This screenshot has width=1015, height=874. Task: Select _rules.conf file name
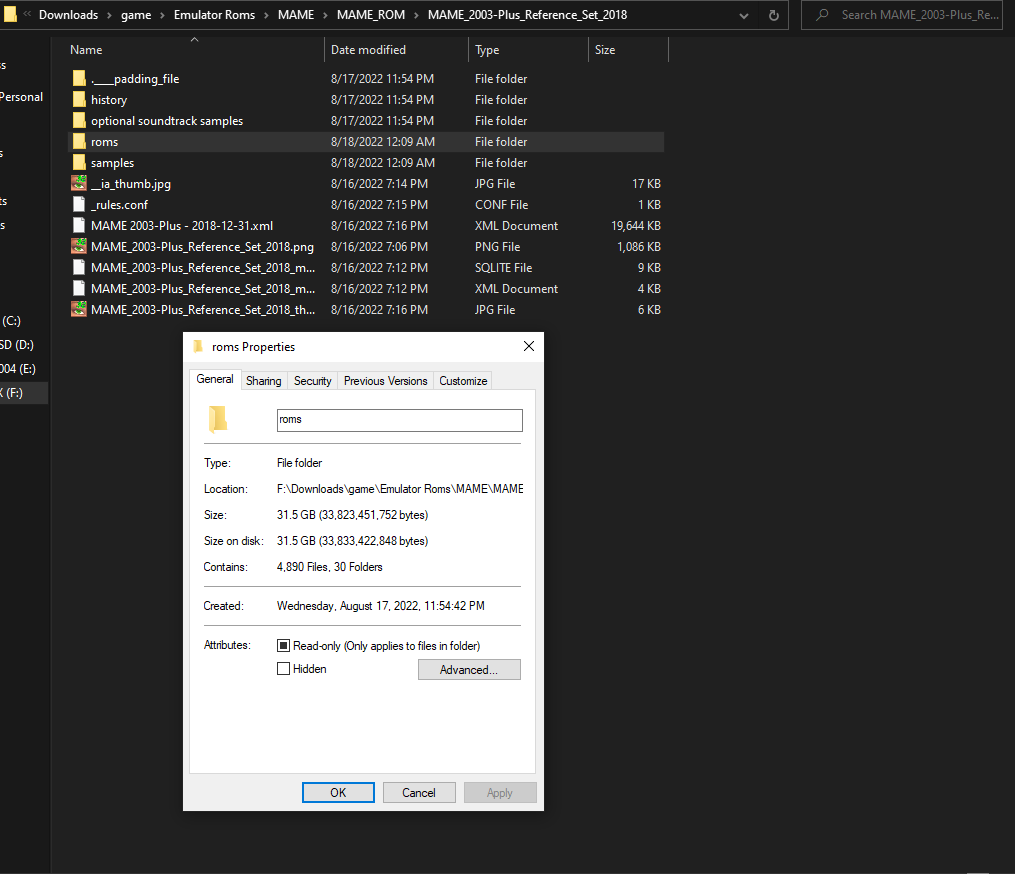[x=119, y=205]
